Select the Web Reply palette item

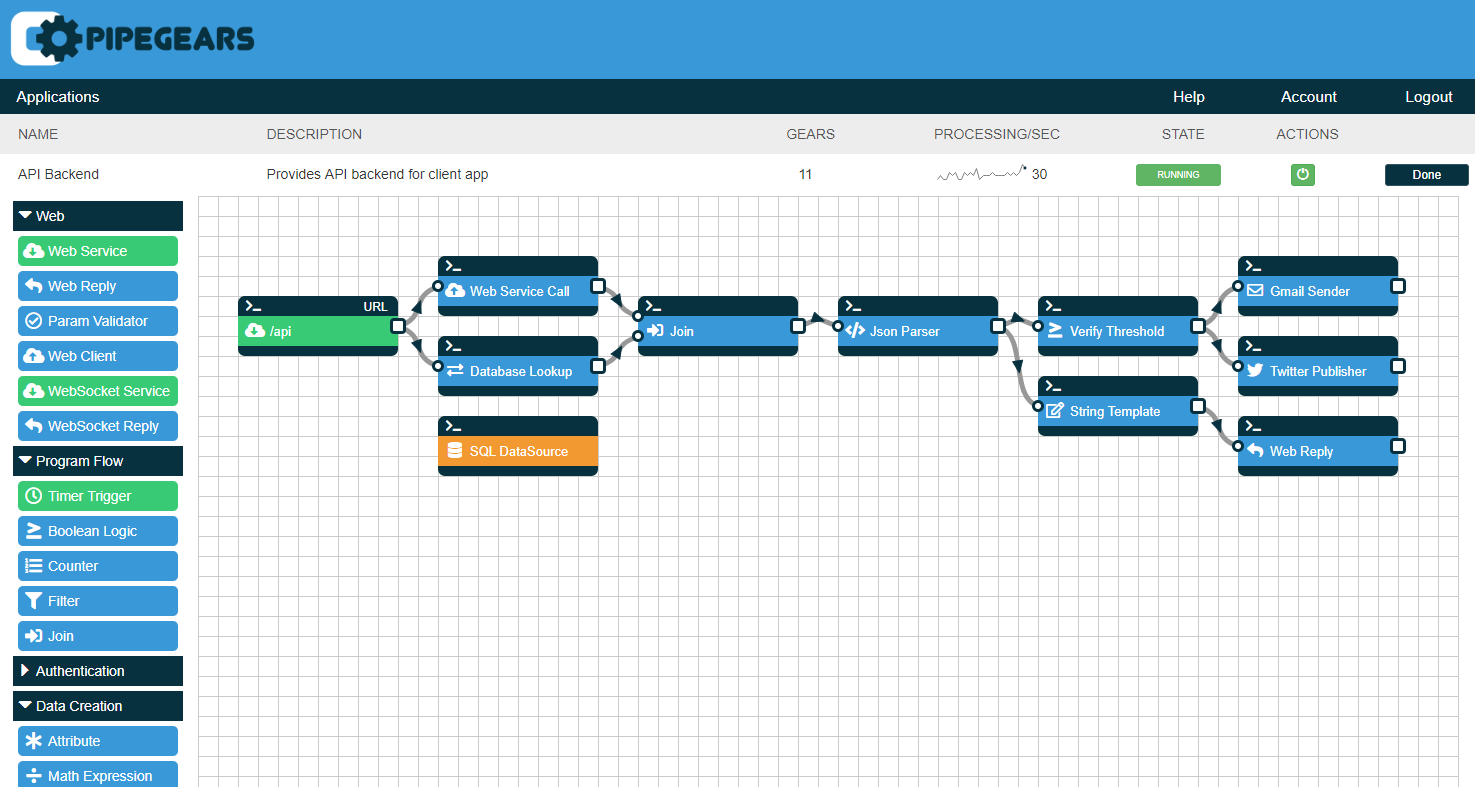98,286
